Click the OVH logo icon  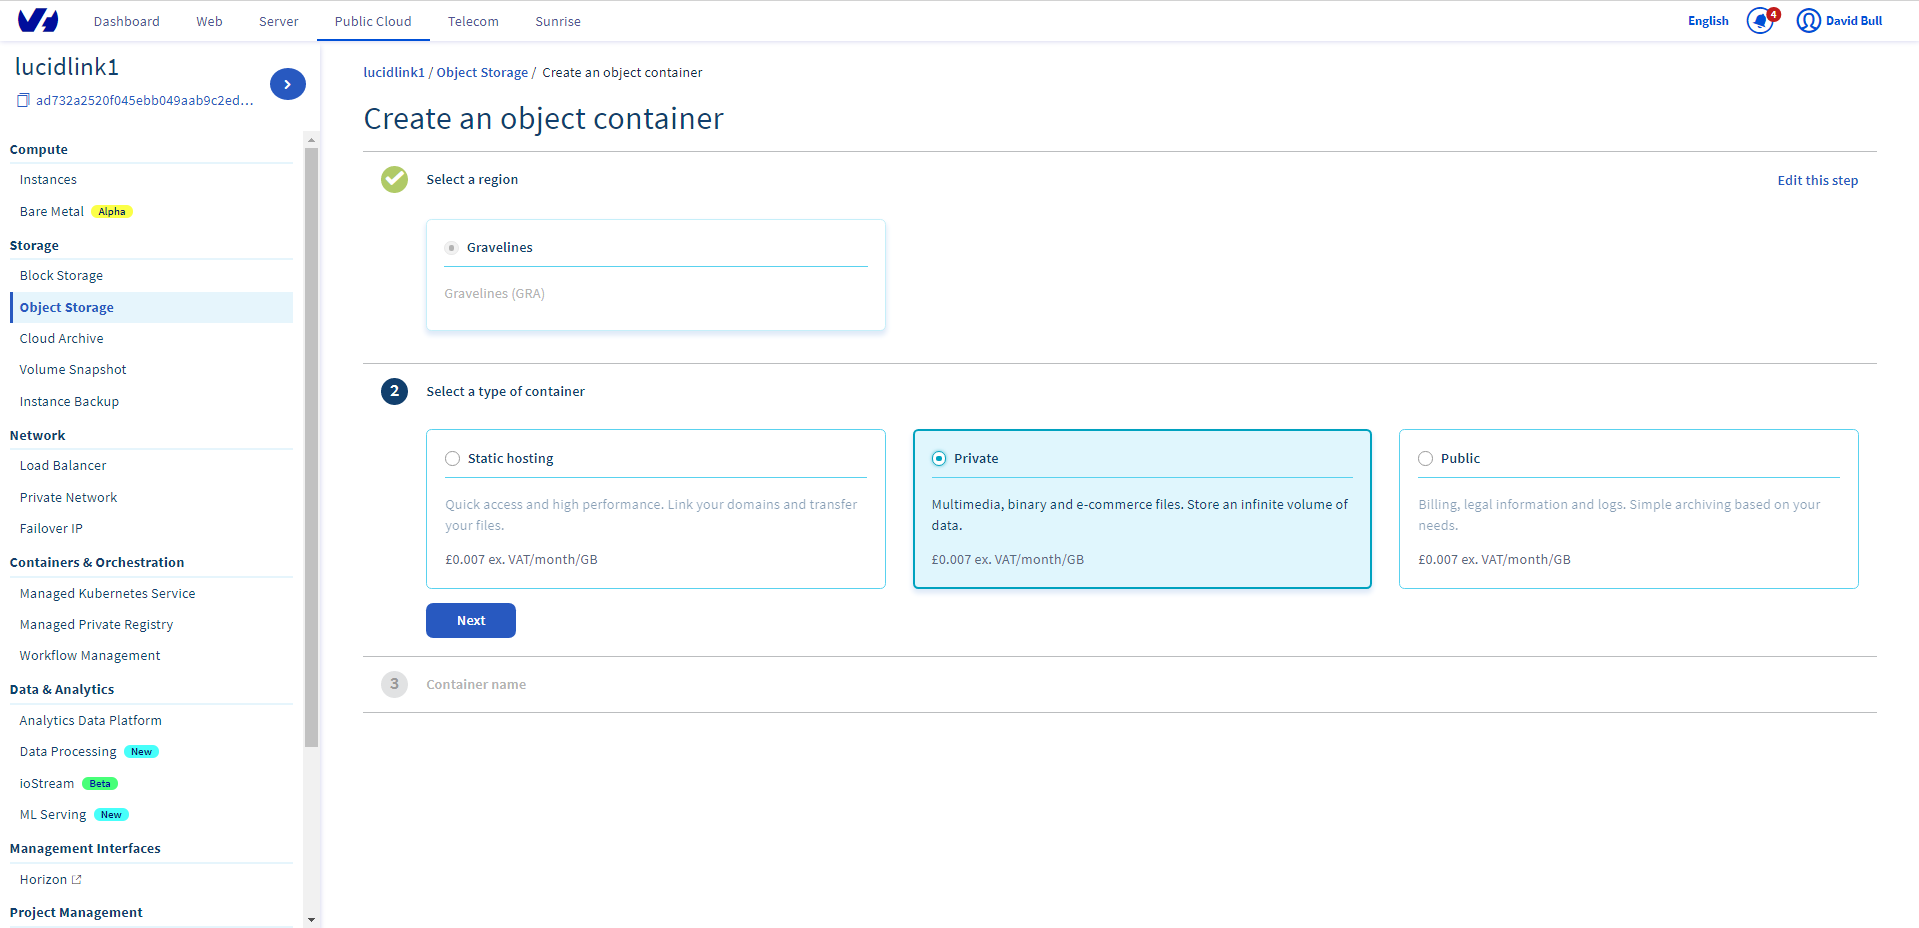pyautogui.click(x=38, y=20)
